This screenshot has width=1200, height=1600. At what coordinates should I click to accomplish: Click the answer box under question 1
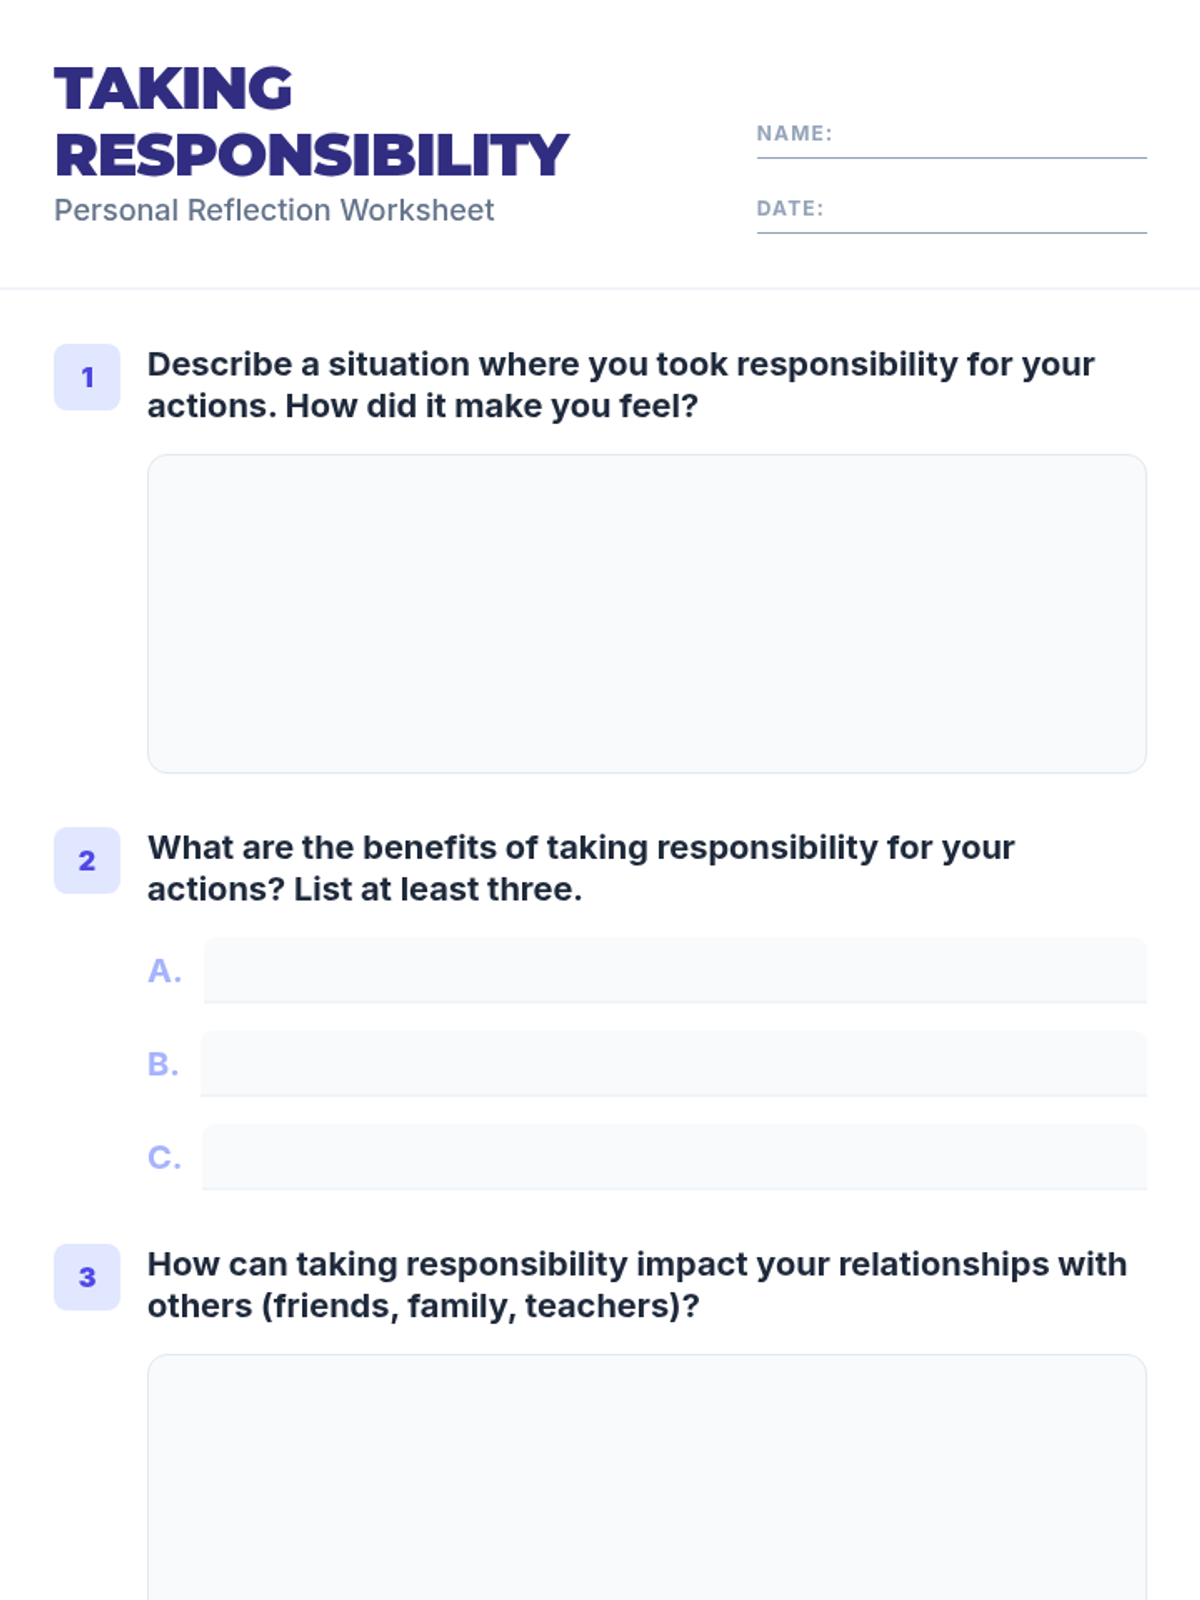pos(646,613)
